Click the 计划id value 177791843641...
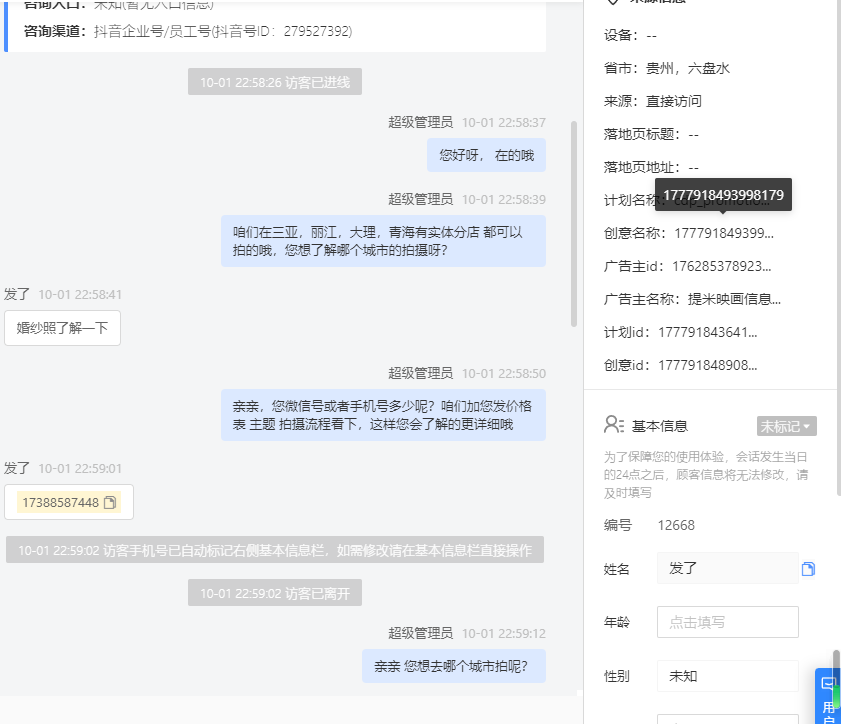This screenshot has width=841, height=724. pyautogui.click(x=707, y=333)
